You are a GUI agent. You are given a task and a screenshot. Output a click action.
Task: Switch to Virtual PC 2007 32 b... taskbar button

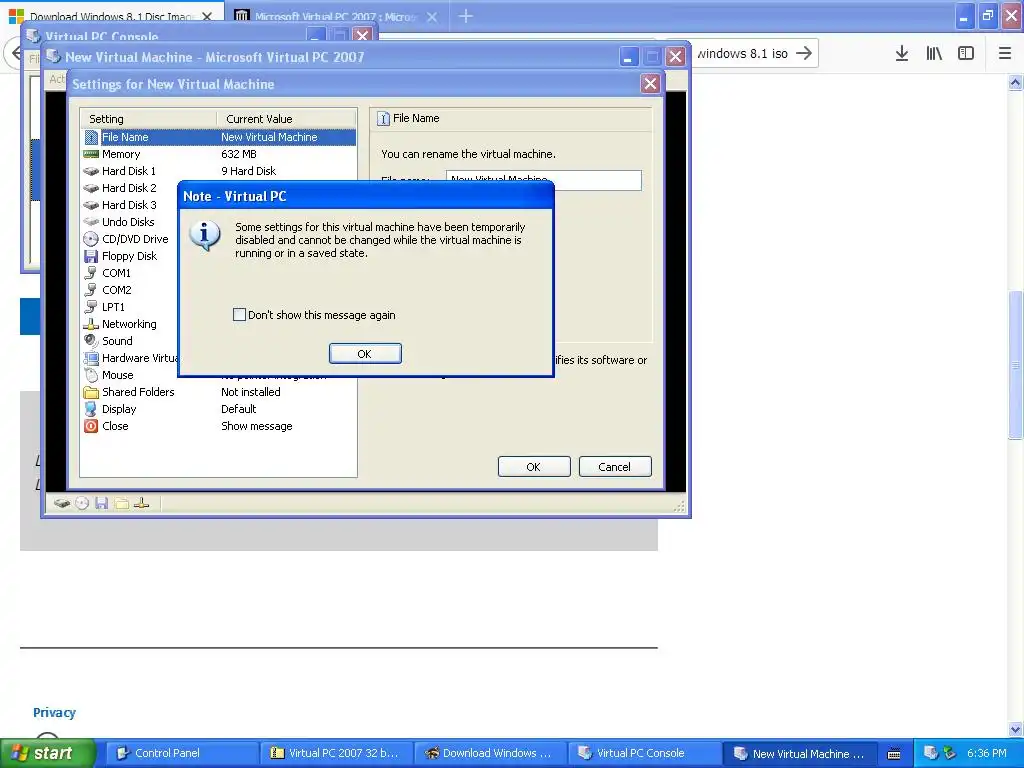336,753
